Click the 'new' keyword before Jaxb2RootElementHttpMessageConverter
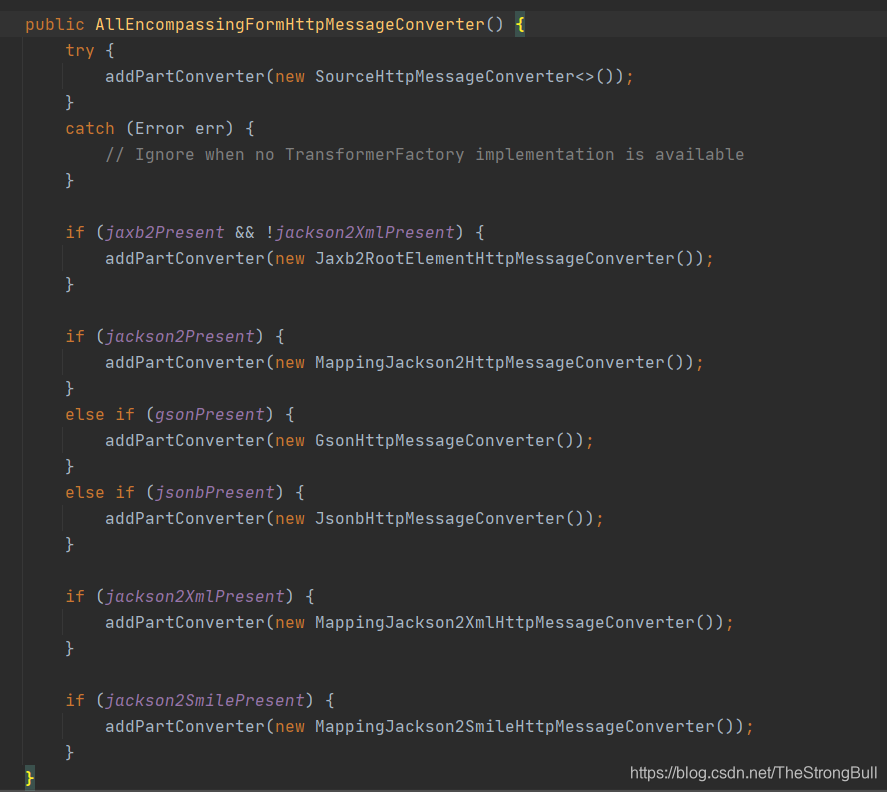 coord(290,259)
